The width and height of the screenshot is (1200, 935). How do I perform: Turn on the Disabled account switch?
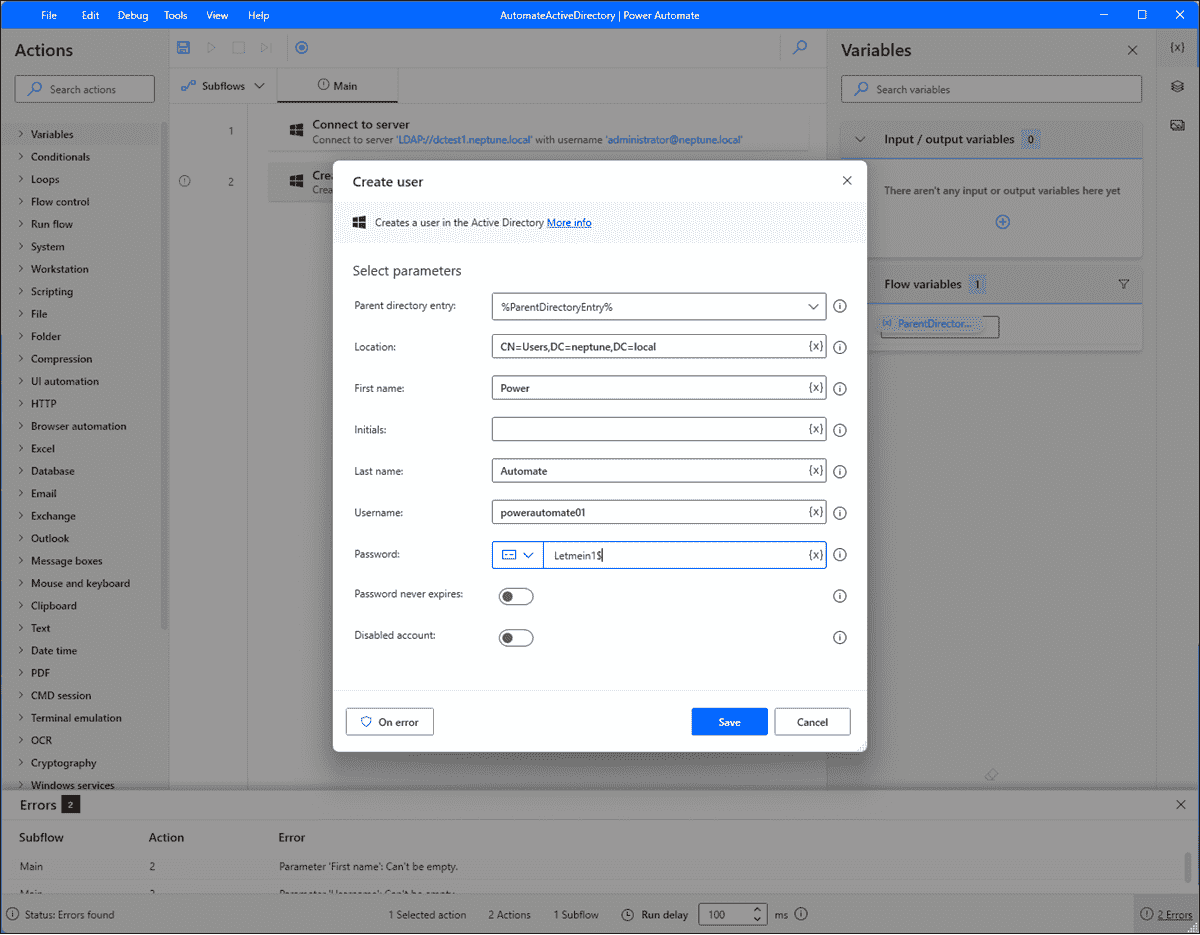516,637
